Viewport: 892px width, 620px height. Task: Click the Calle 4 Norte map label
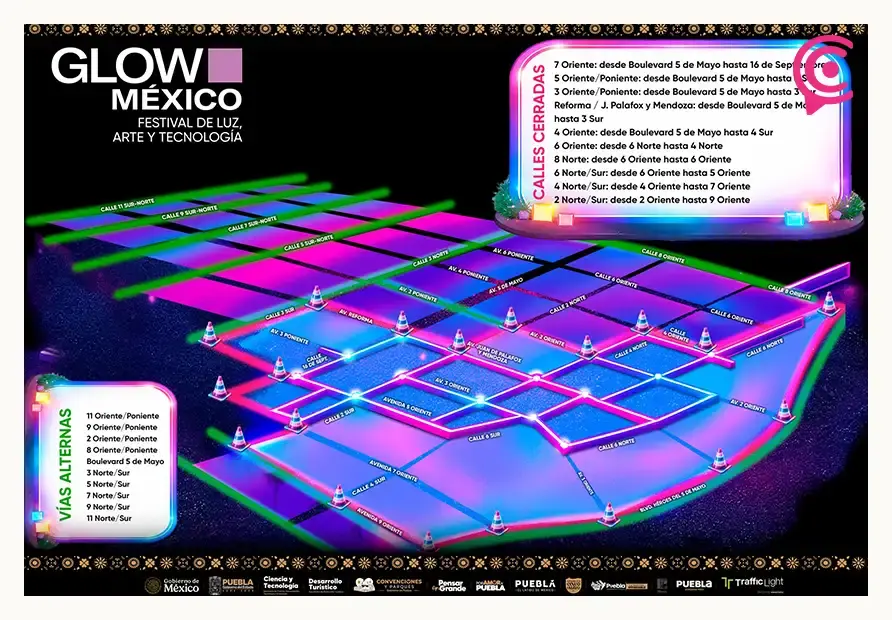tap(631, 350)
